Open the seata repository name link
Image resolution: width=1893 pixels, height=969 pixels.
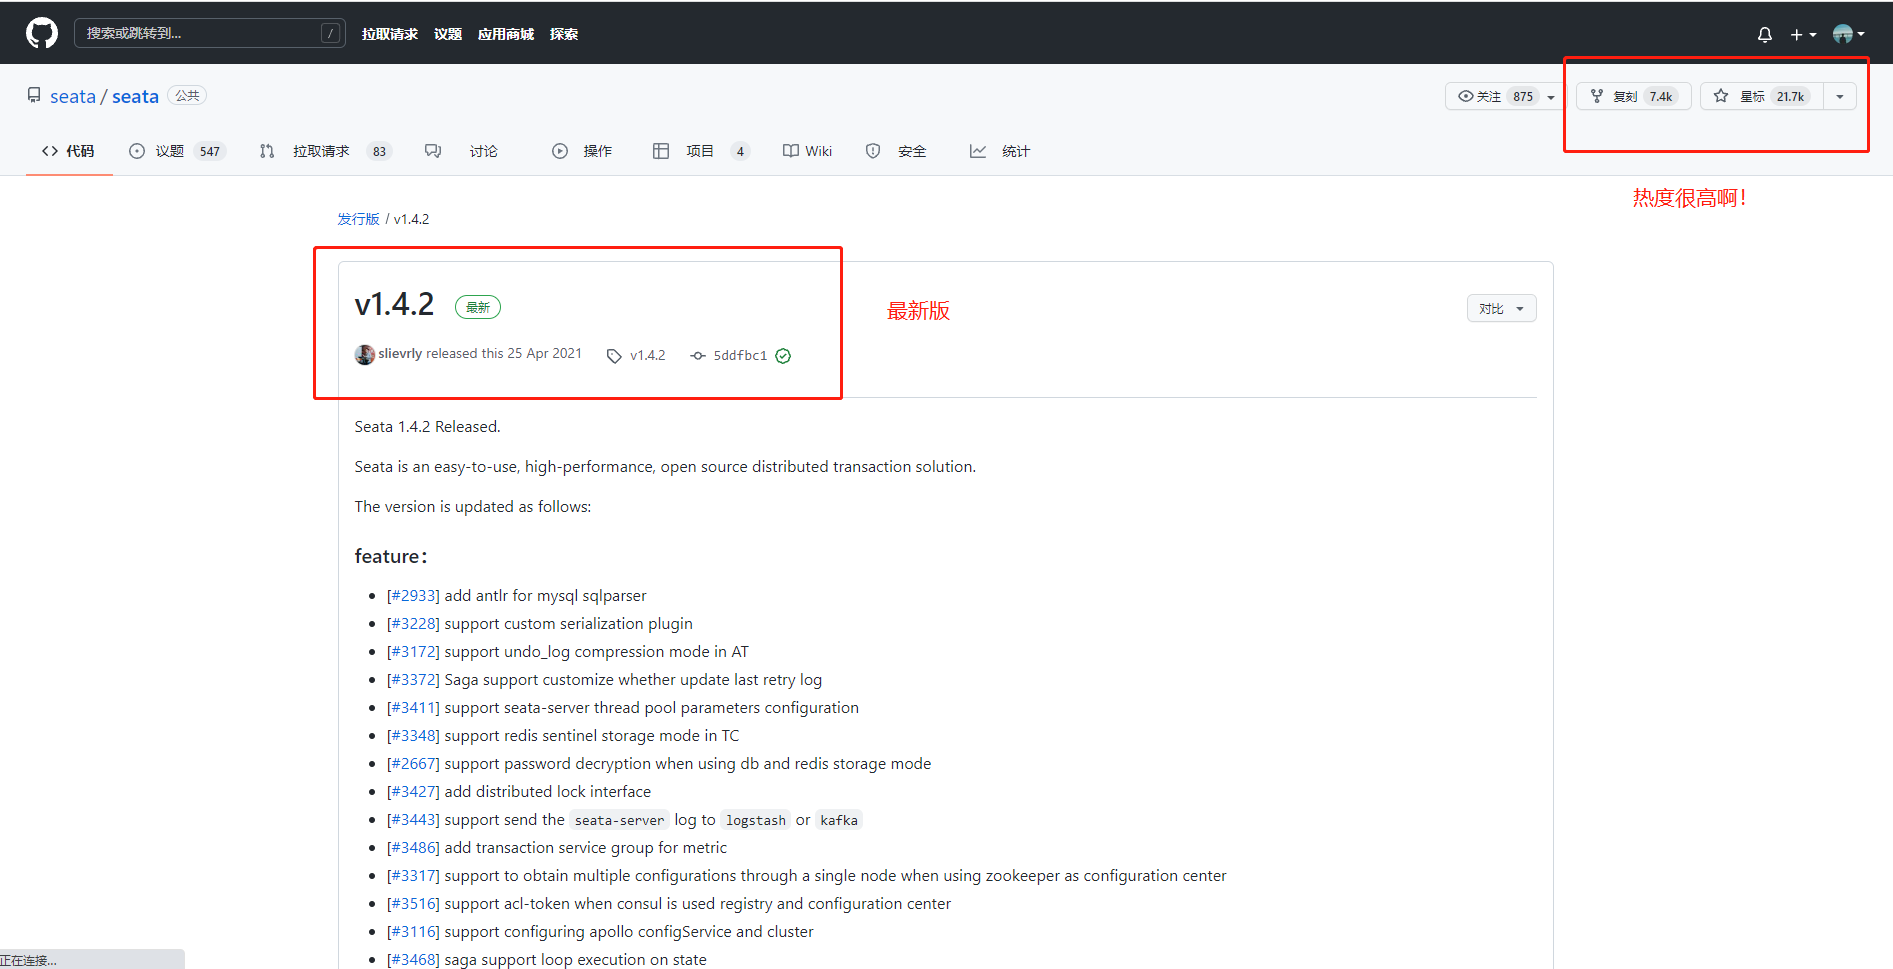[x=135, y=96]
